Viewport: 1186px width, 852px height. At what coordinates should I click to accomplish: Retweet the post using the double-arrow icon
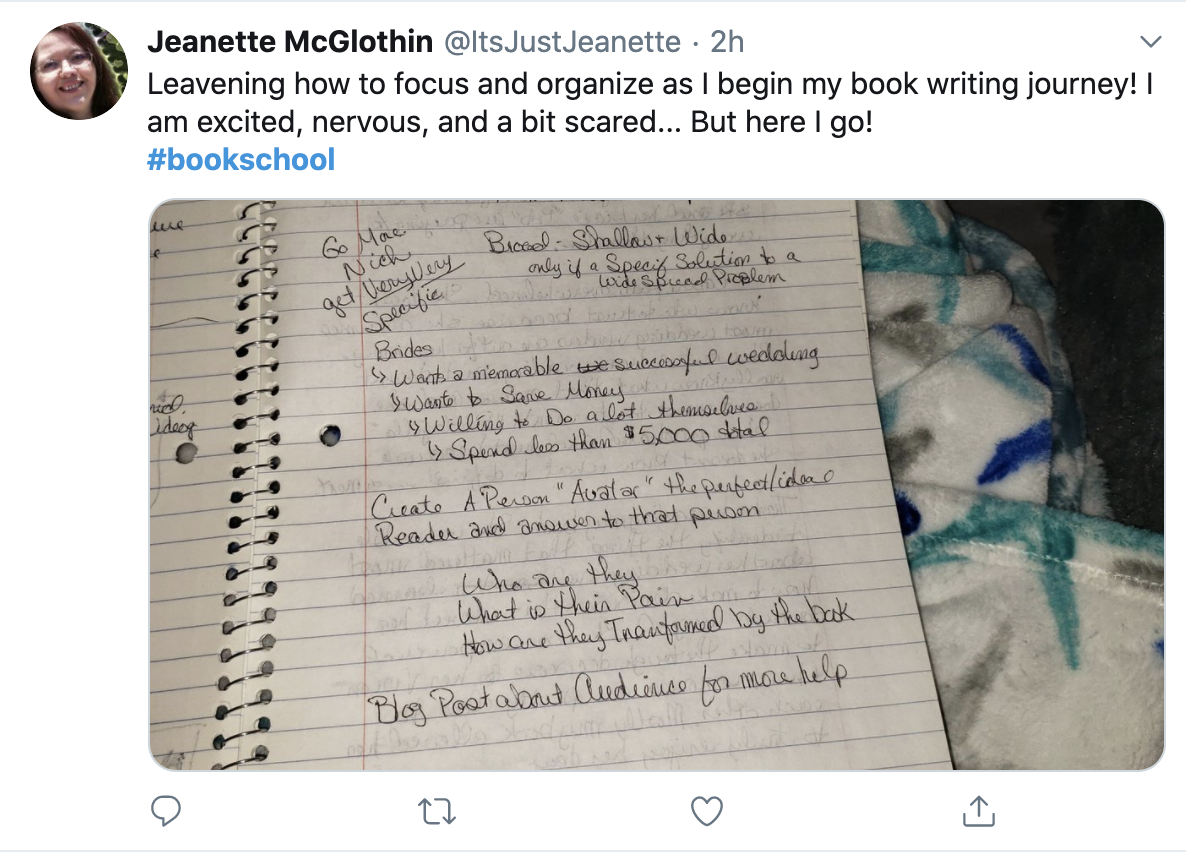(x=436, y=812)
